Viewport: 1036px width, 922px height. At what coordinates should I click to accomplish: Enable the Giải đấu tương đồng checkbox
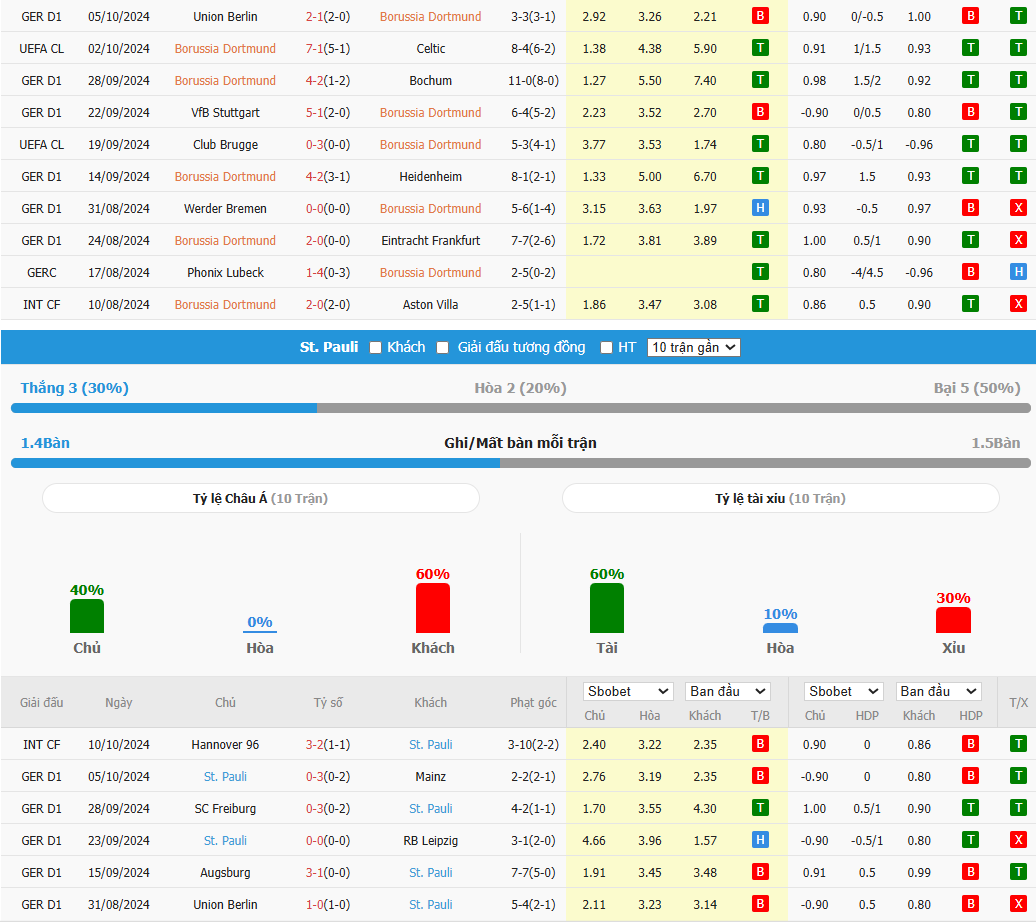(443, 348)
